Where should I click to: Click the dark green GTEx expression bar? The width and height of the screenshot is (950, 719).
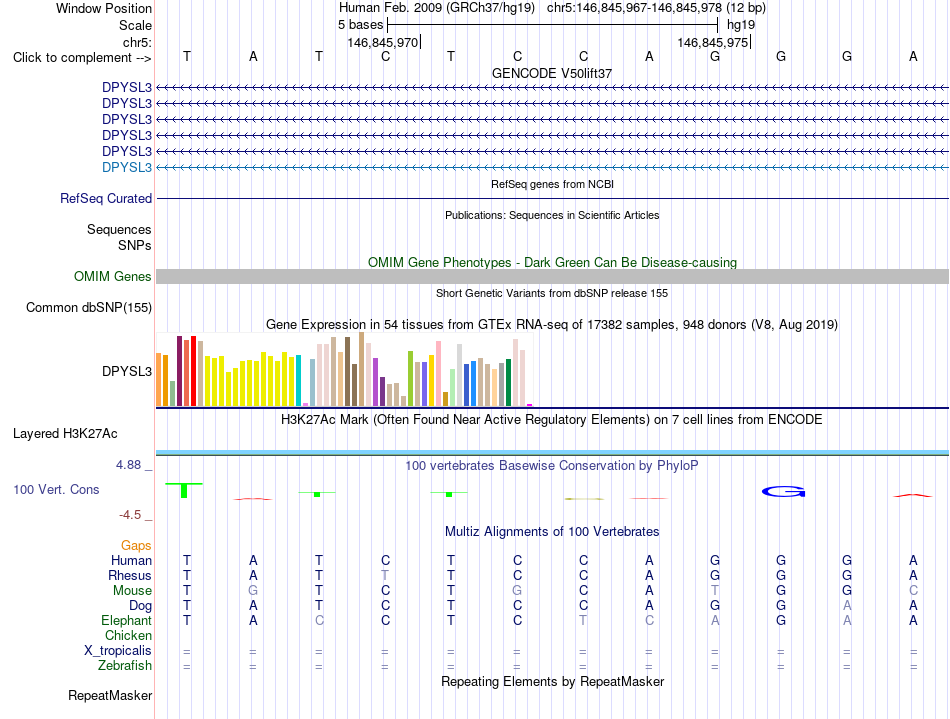point(508,382)
